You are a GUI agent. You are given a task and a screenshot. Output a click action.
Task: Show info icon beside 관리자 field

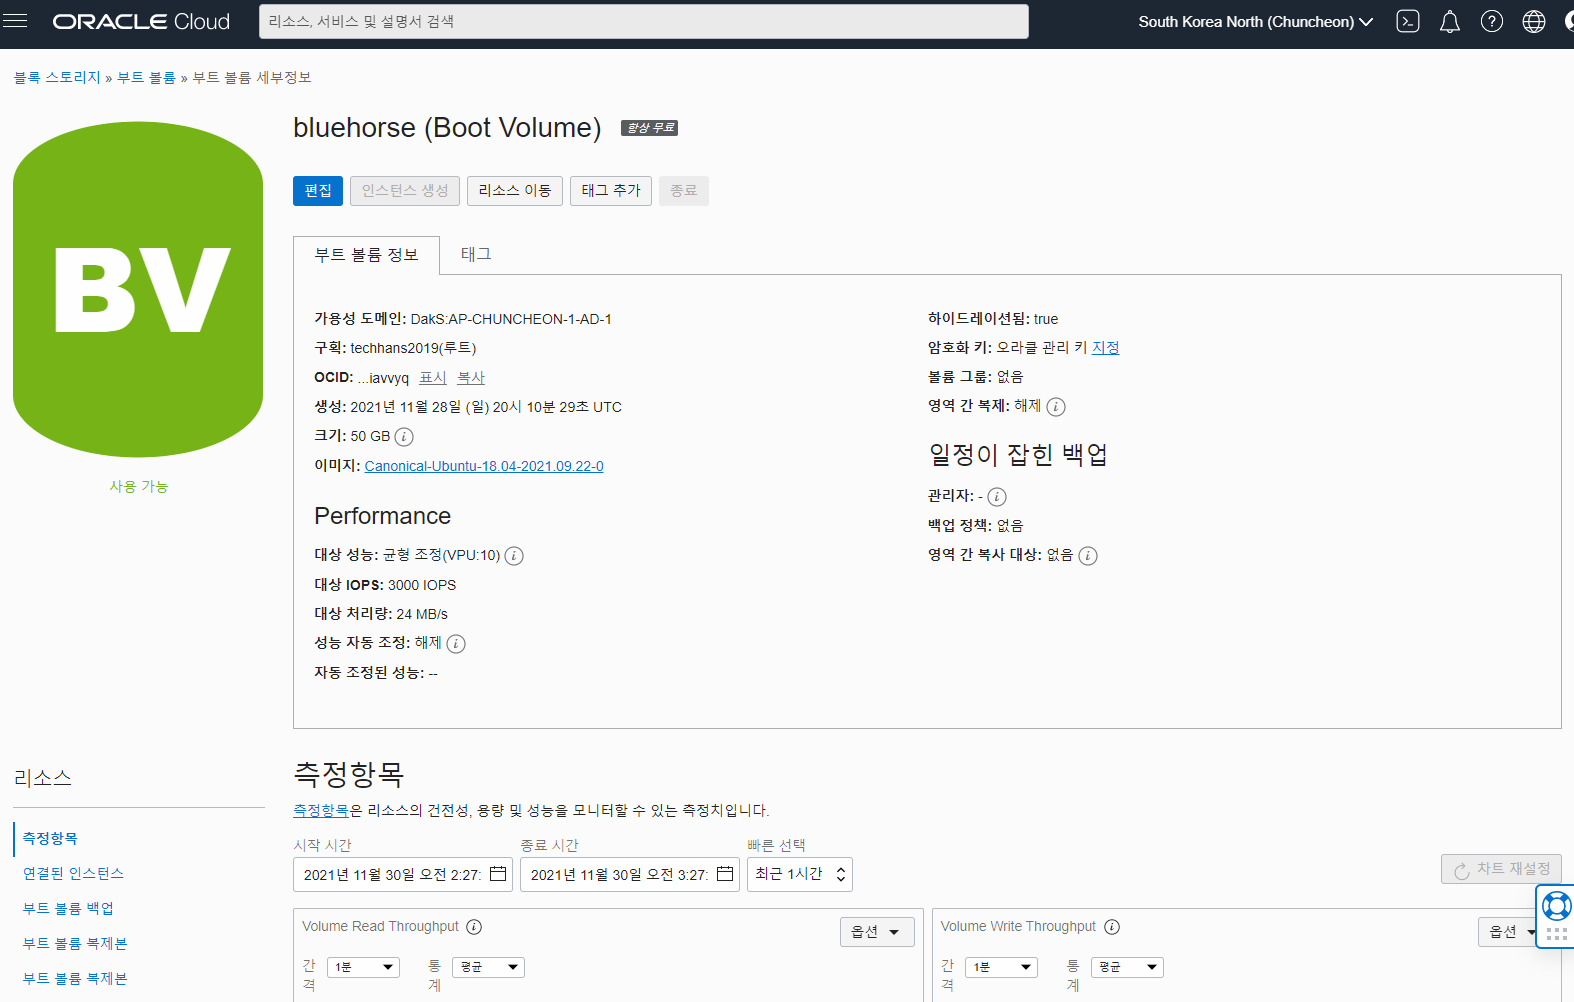(x=997, y=497)
